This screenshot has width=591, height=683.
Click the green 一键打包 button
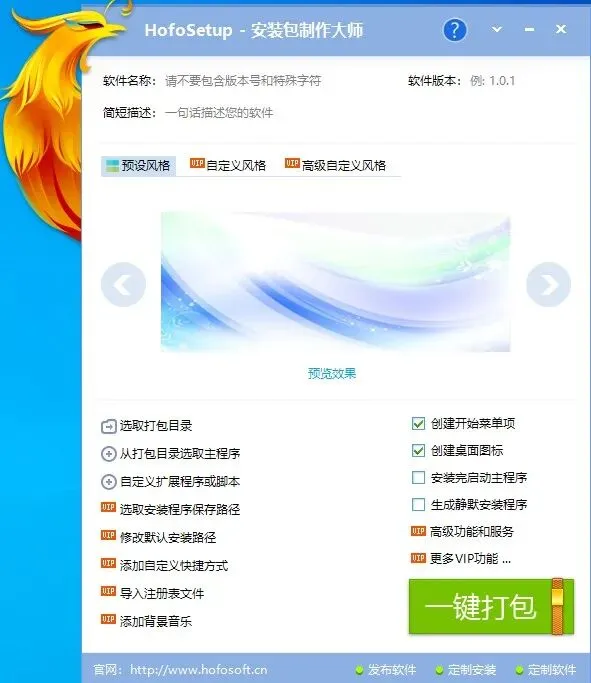pyautogui.click(x=491, y=606)
